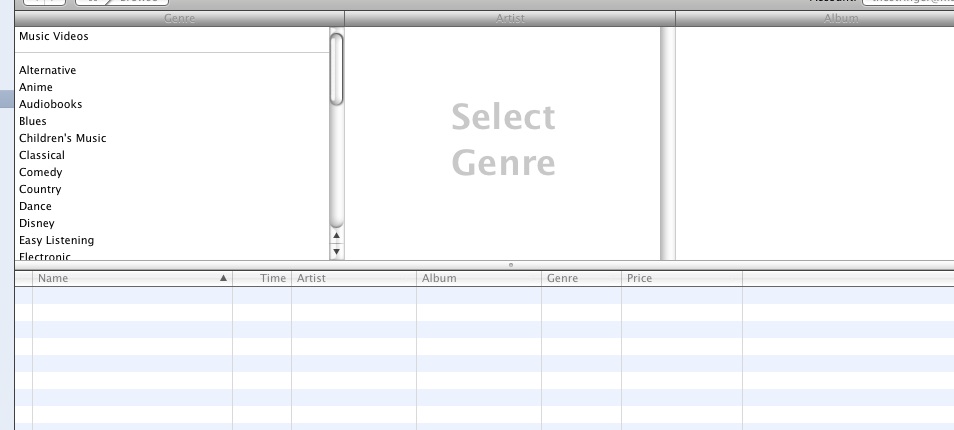
Task: Click the genre list scroll-up arrow
Action: point(336,235)
